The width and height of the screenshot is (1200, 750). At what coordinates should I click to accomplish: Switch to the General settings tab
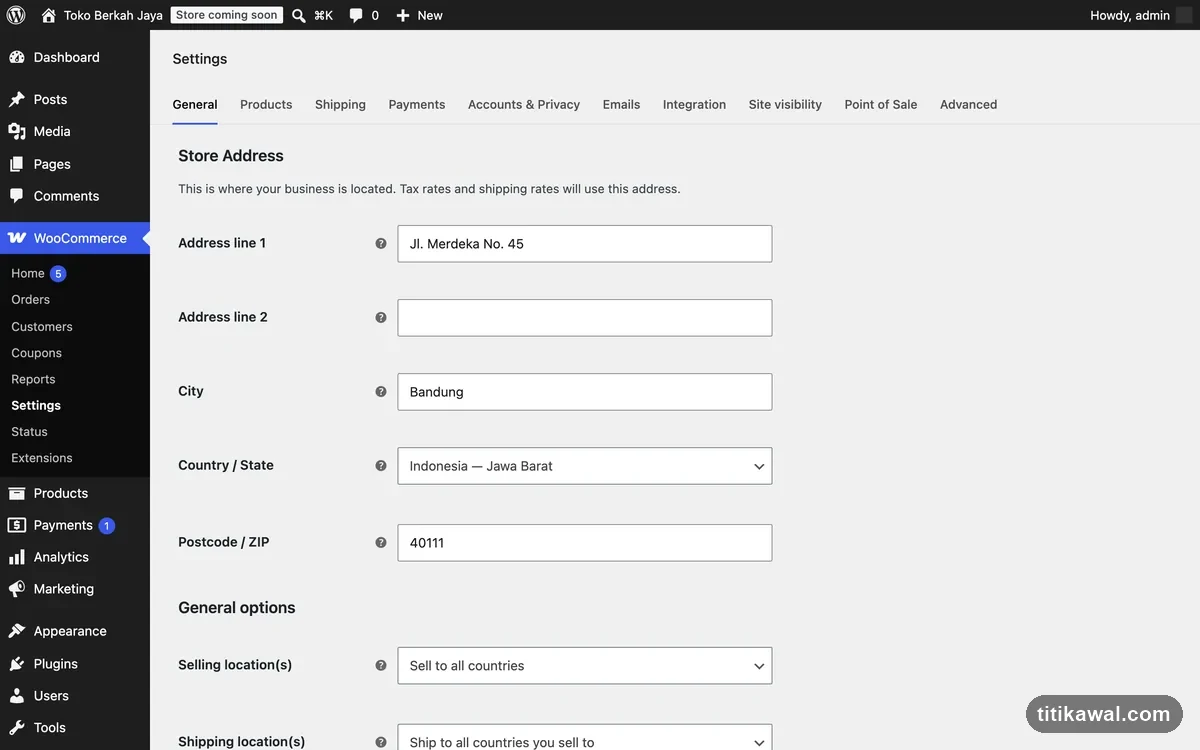195,104
